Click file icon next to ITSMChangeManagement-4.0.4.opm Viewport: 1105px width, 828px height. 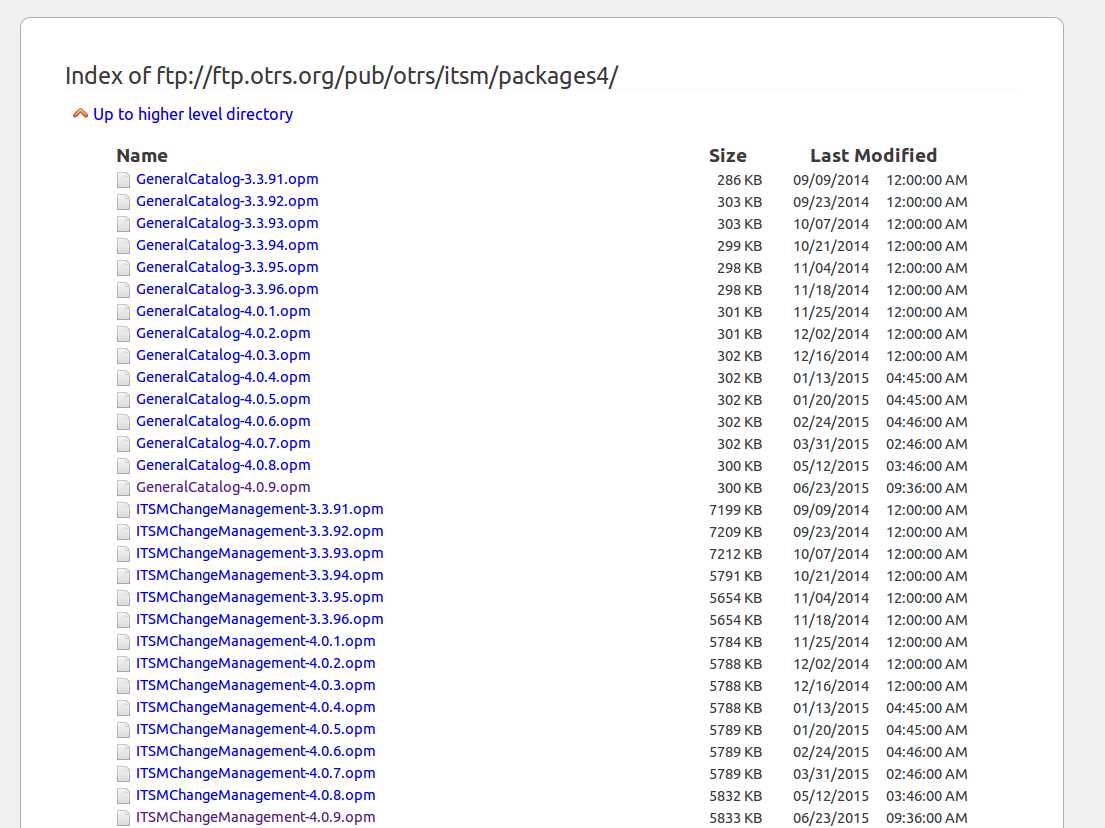123,707
